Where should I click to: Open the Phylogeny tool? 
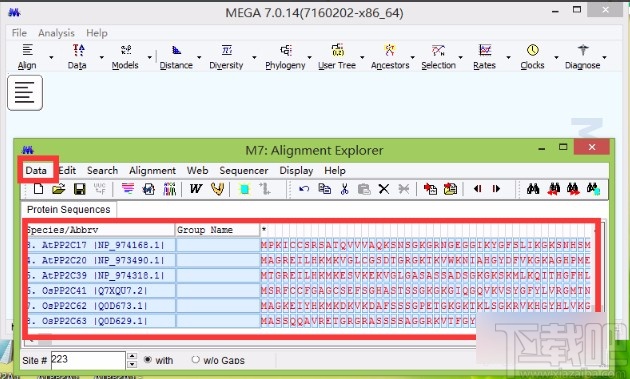point(285,57)
